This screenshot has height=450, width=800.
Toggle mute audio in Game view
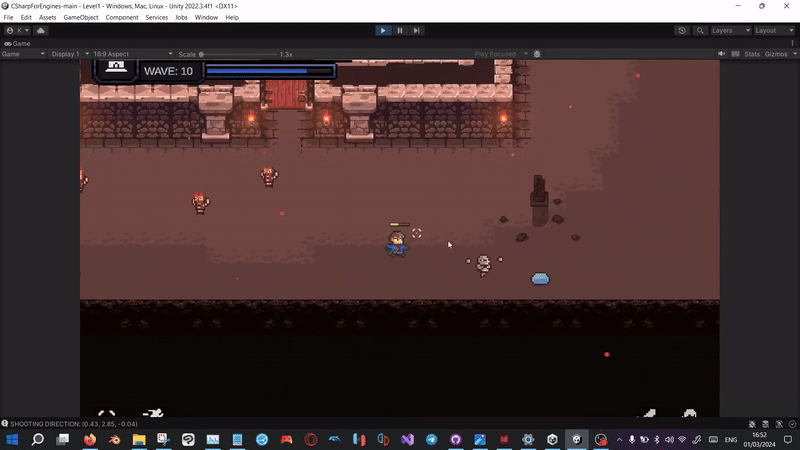[720, 54]
